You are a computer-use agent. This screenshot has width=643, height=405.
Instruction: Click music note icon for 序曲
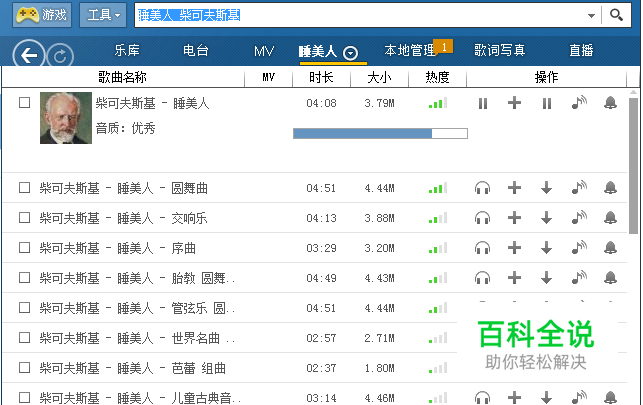click(579, 247)
